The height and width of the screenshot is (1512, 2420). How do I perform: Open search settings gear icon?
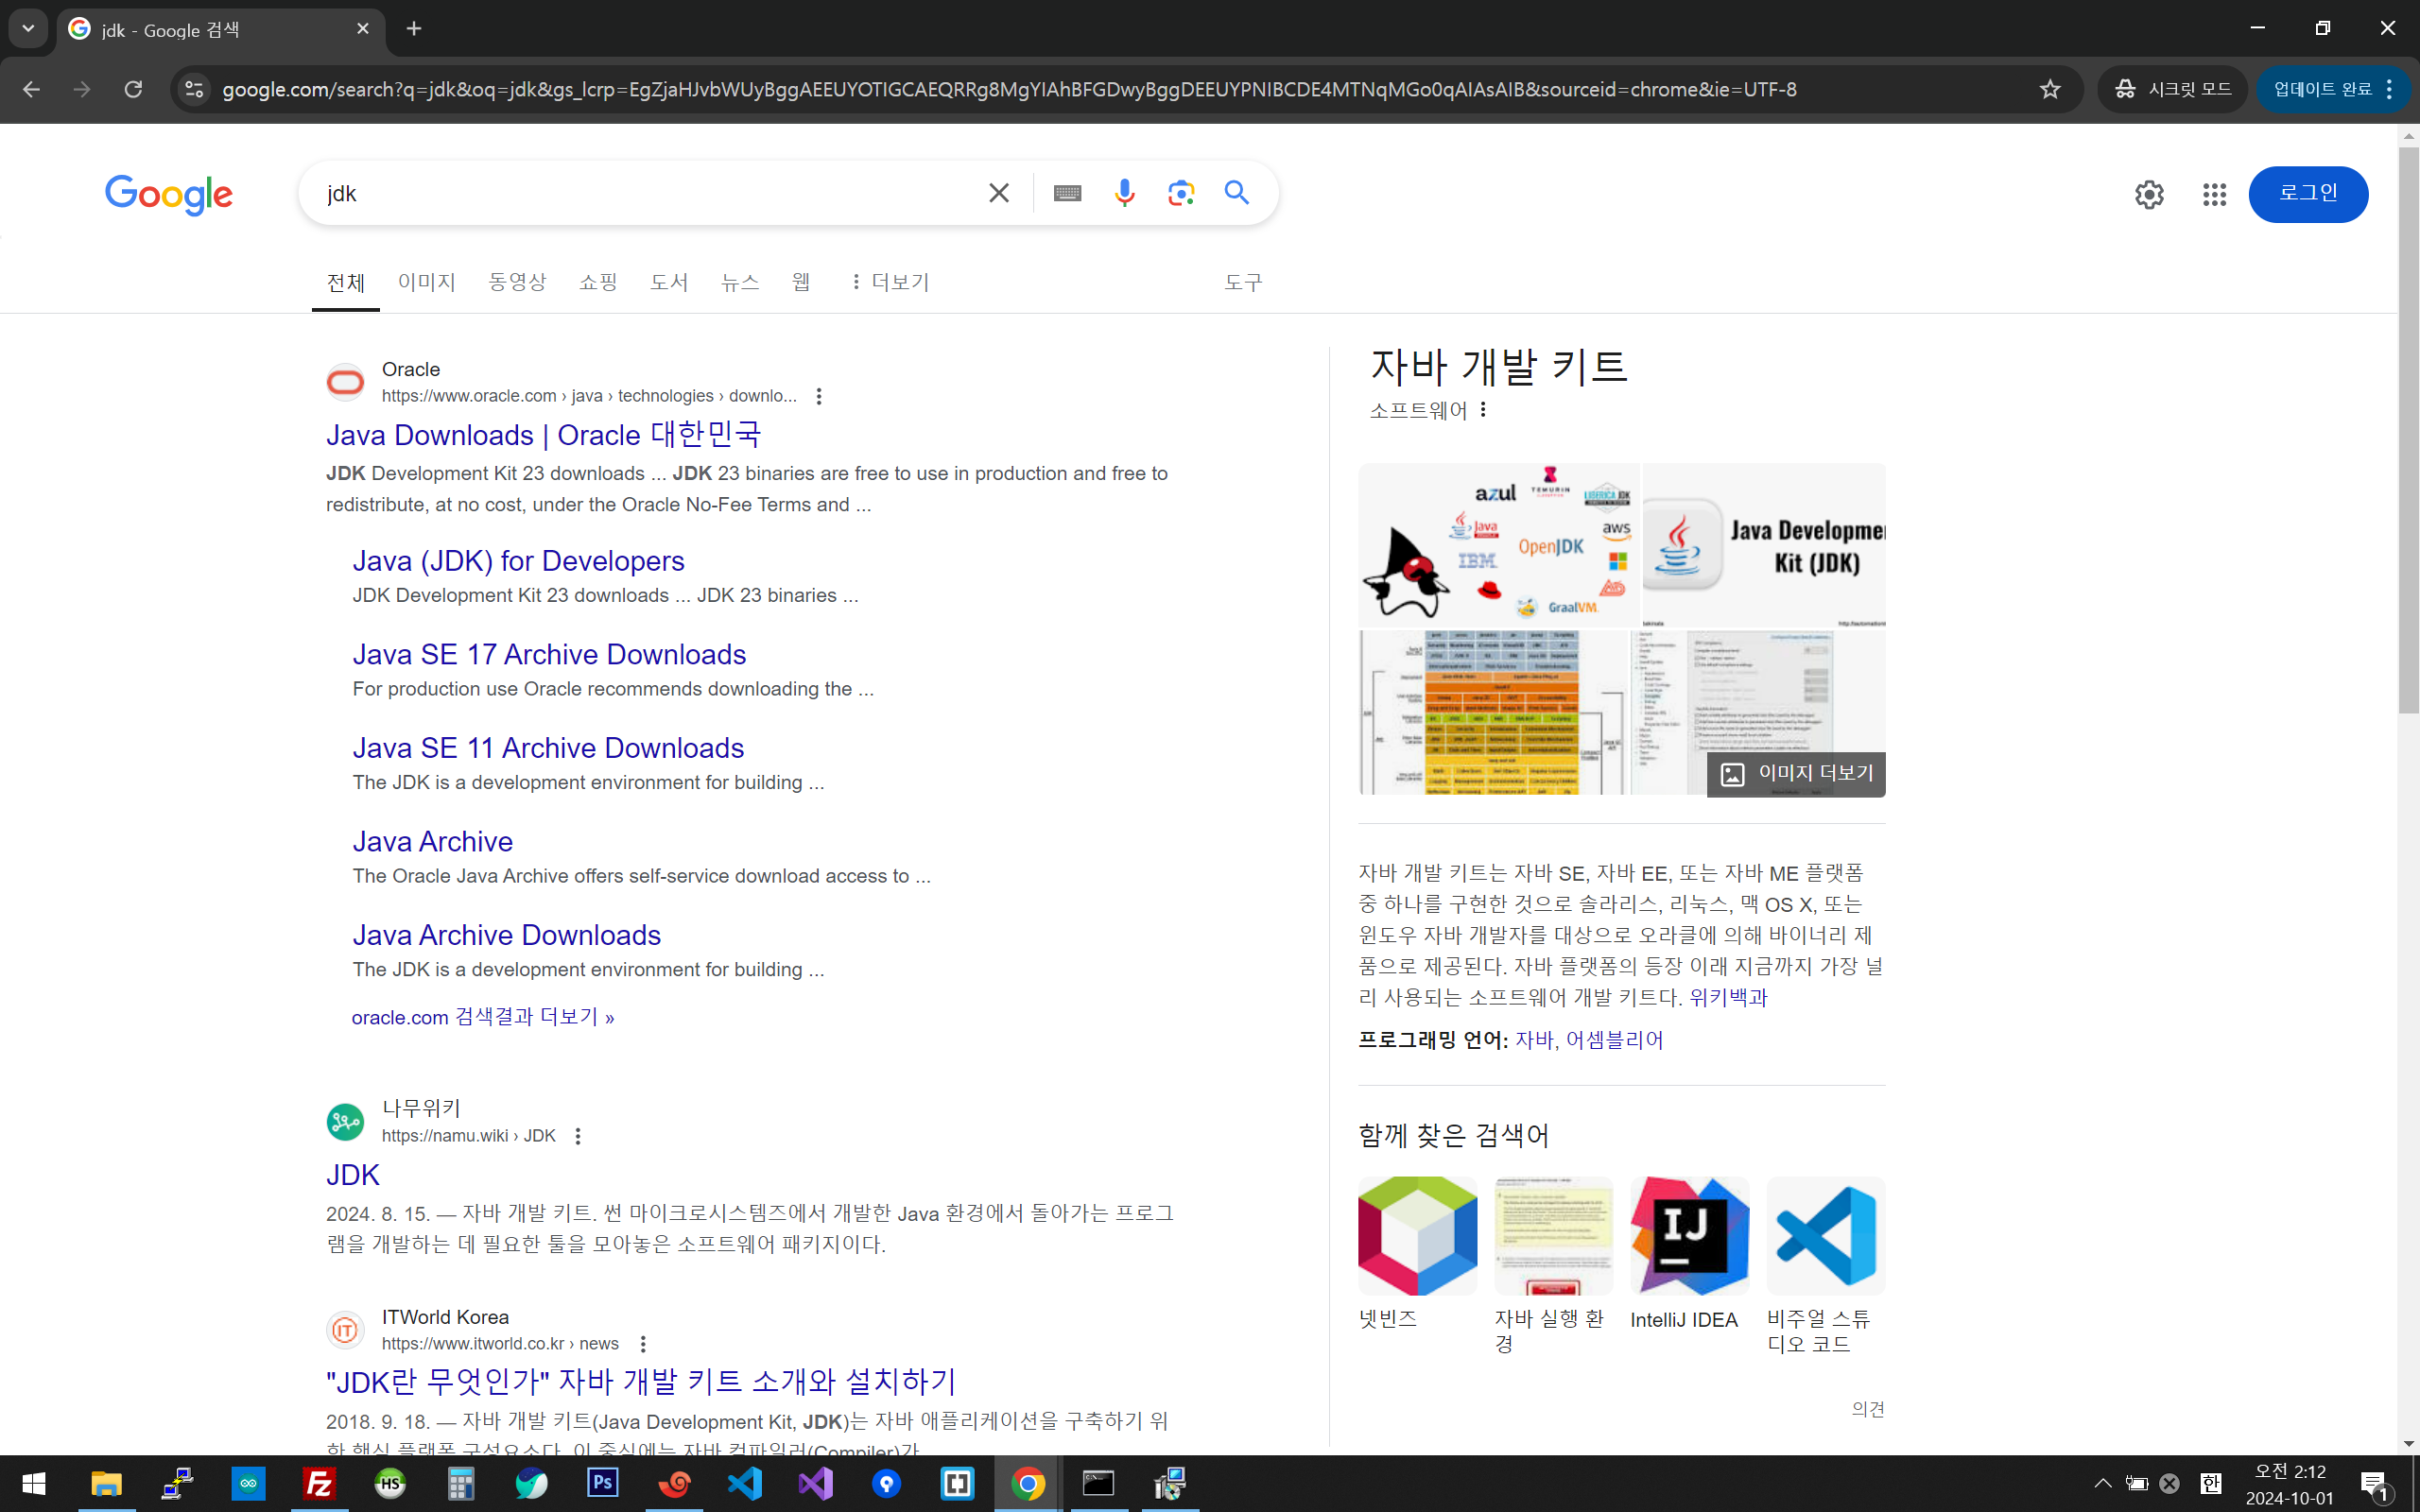2149,194
